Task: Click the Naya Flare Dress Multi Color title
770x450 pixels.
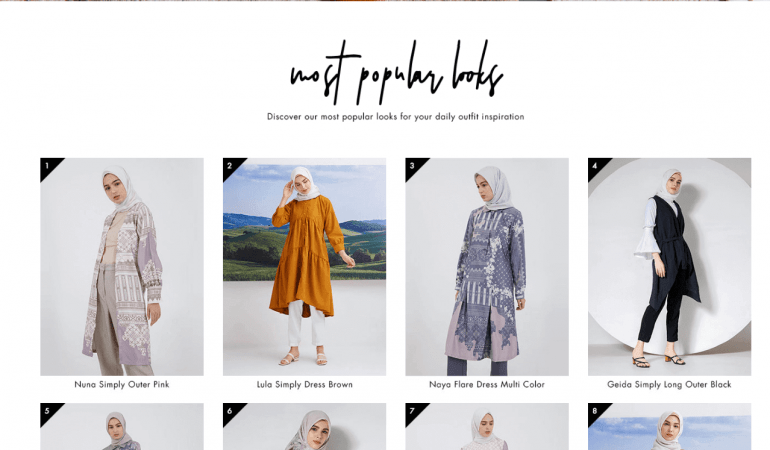Action: [487, 385]
